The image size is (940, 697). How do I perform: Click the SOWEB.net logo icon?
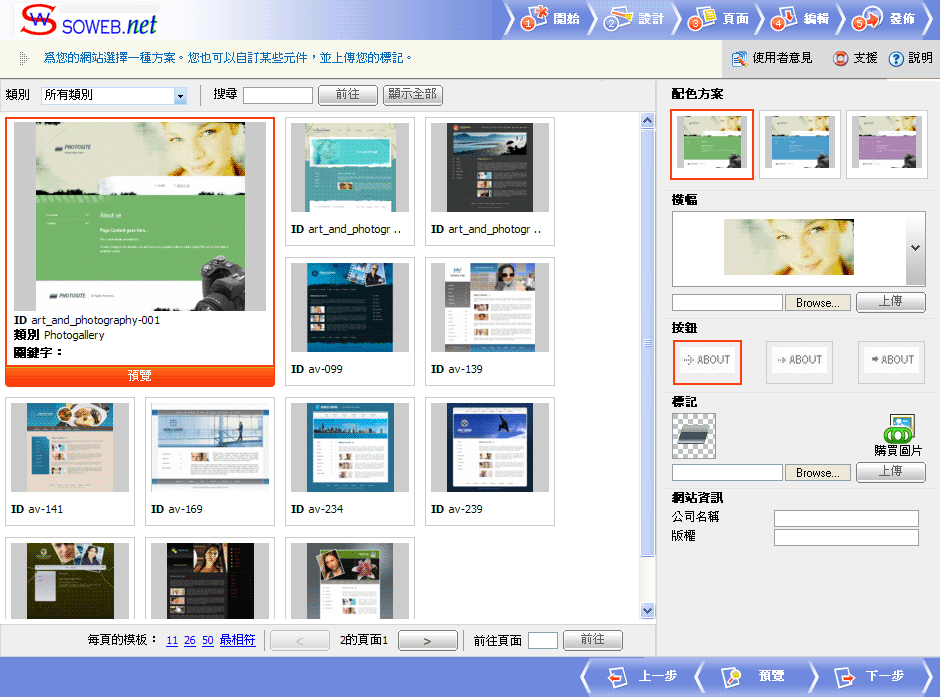tap(38, 20)
